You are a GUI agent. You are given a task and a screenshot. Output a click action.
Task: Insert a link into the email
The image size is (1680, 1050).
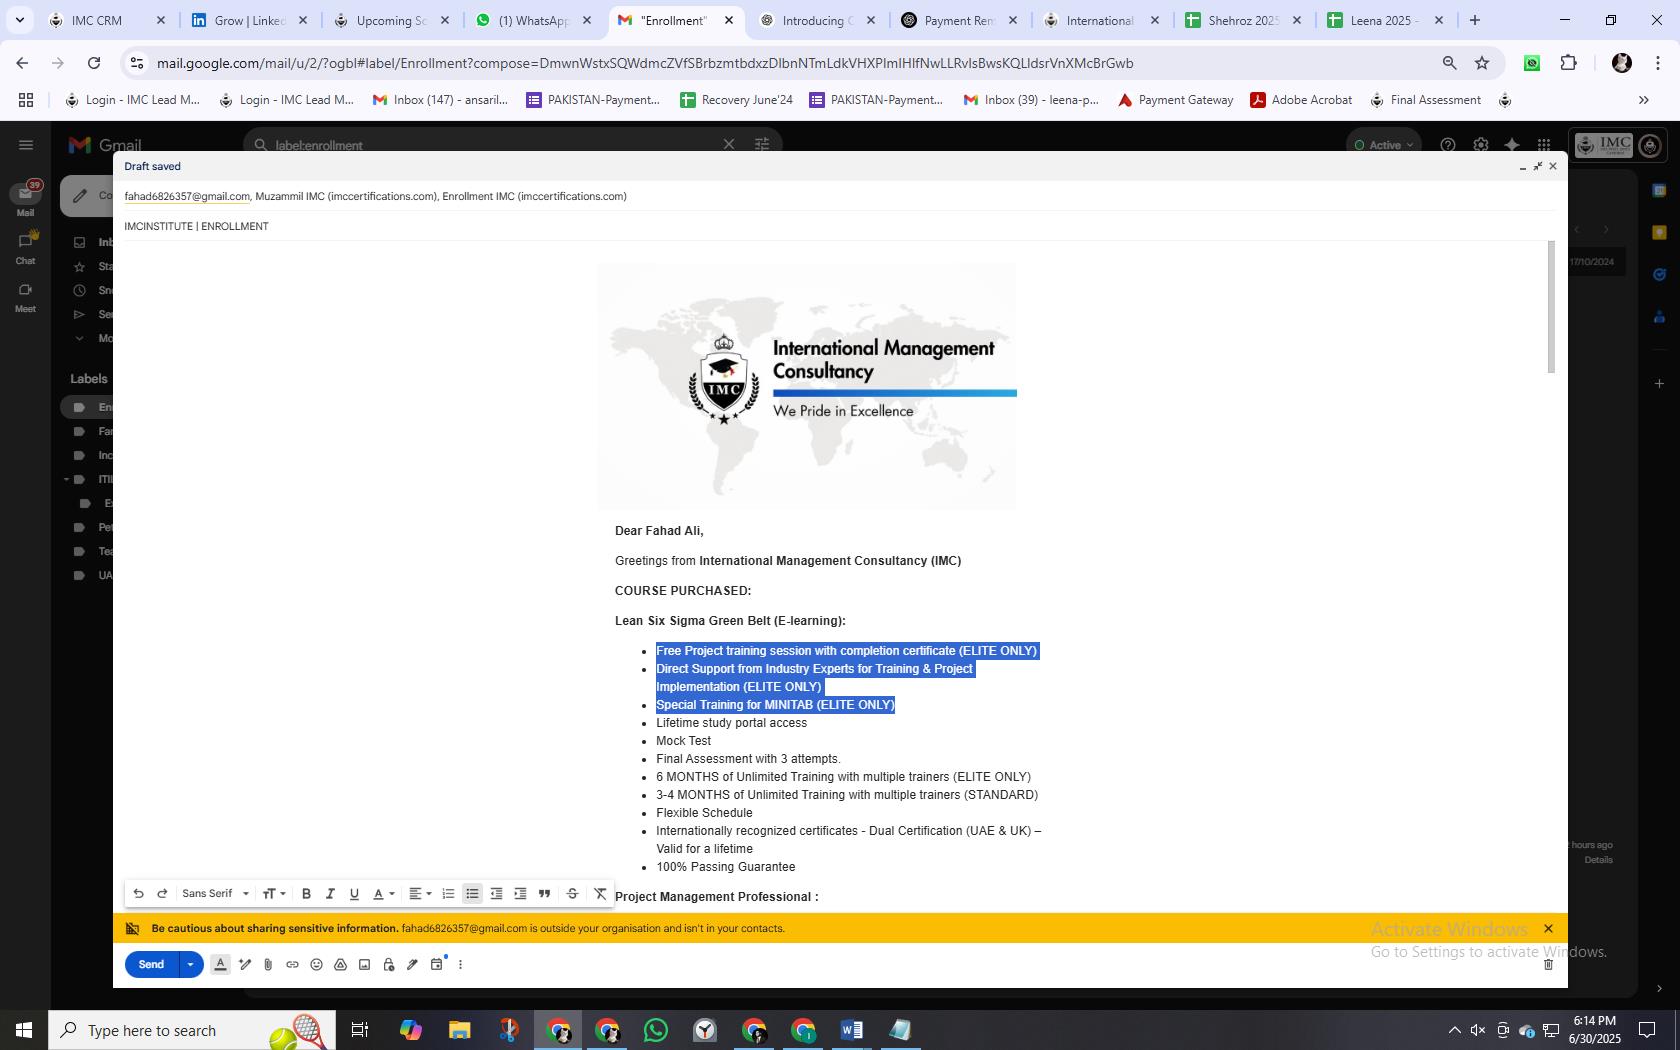click(292, 965)
